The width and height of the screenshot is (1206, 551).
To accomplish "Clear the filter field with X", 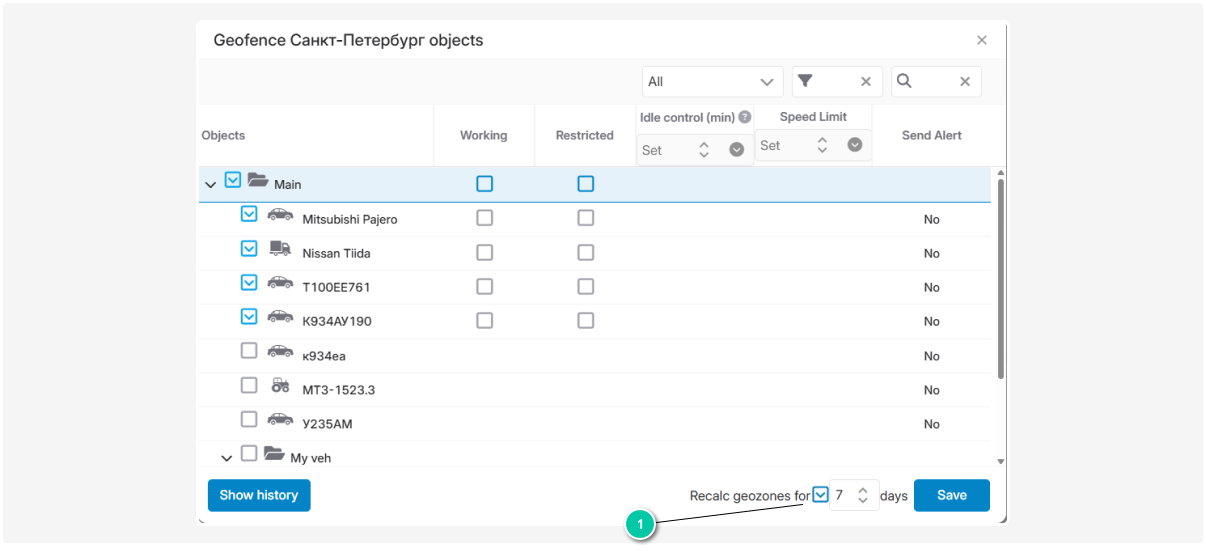I will [866, 82].
